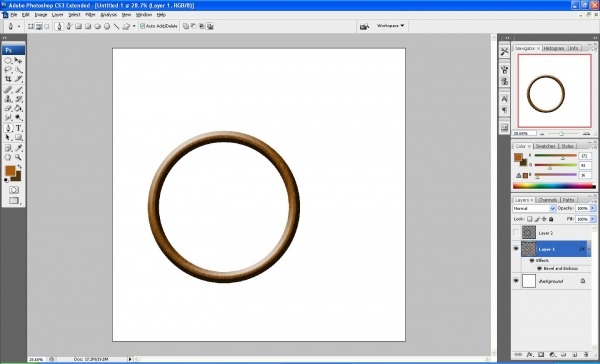Create a new layer from Layers panel
Viewport: 600px width, 364px height.
coord(575,355)
